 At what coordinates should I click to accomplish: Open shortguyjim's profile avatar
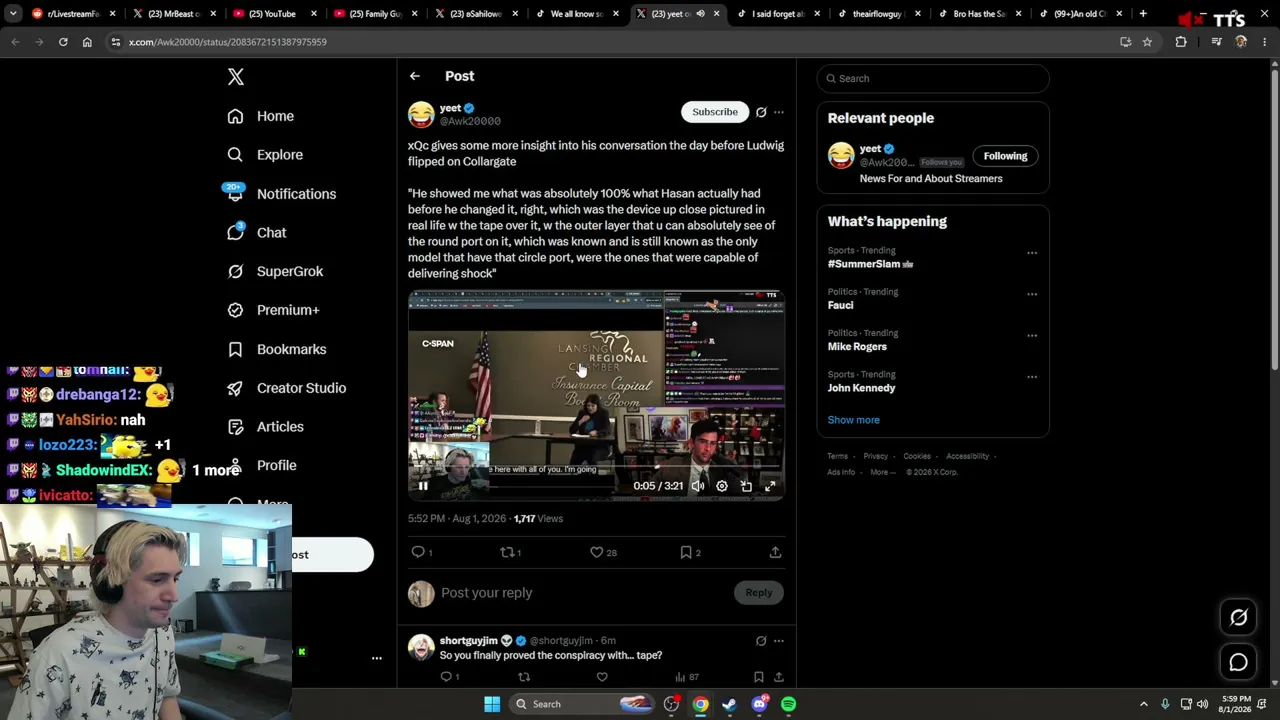421,647
